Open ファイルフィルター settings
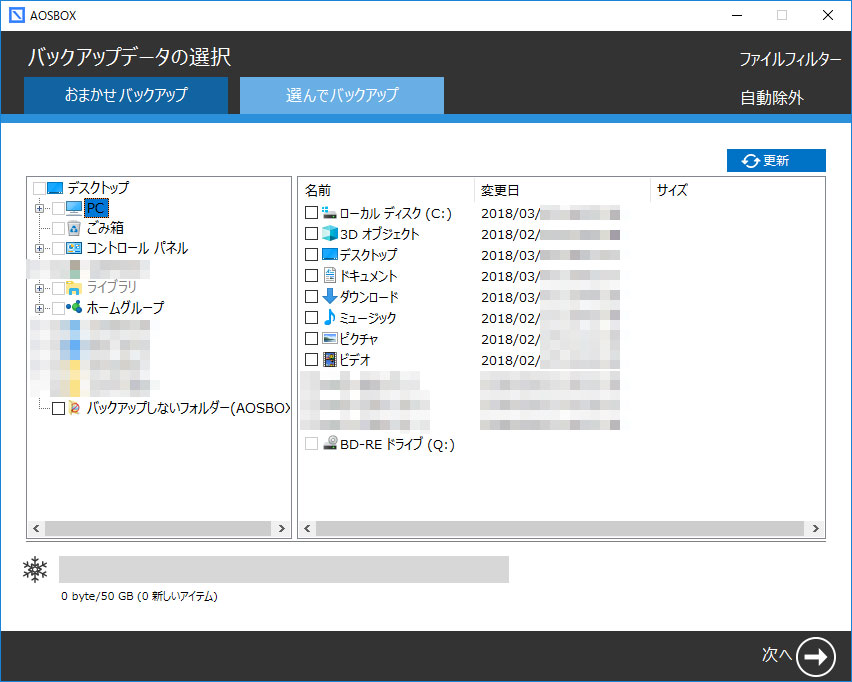 (790, 59)
